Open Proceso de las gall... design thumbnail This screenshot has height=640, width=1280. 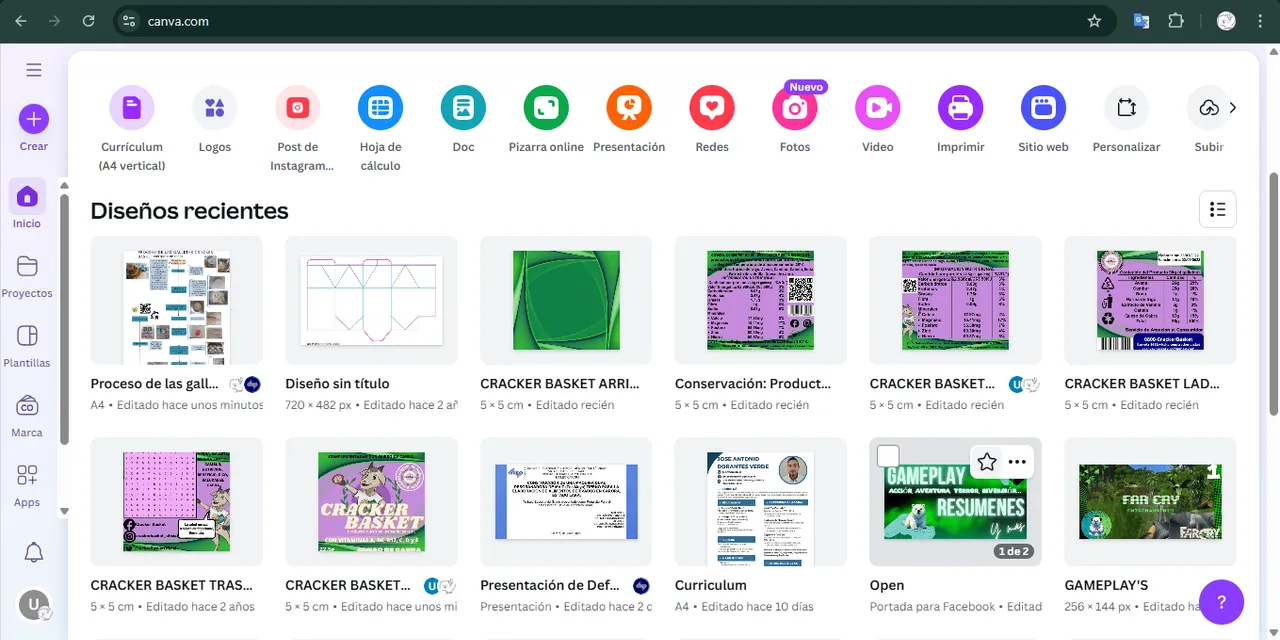click(177, 300)
